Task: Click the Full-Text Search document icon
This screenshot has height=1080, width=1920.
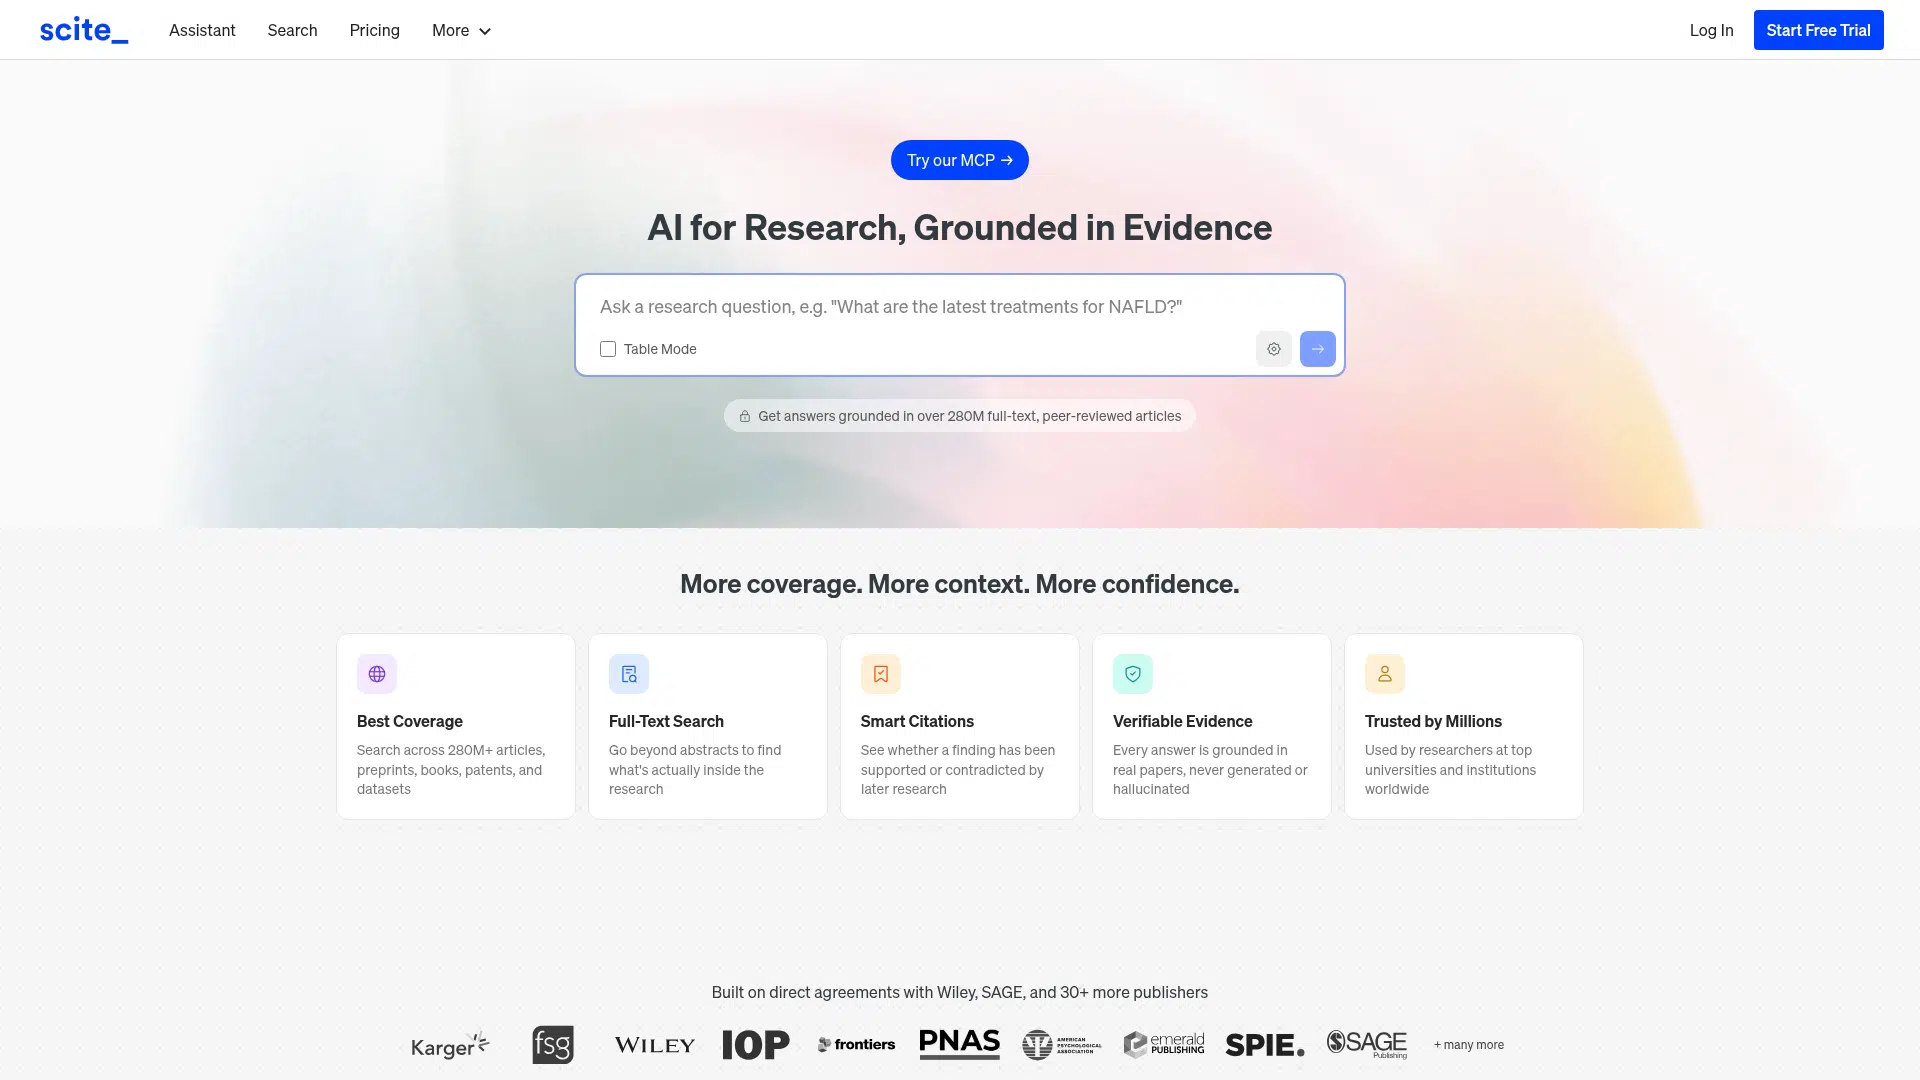Action: click(x=629, y=674)
